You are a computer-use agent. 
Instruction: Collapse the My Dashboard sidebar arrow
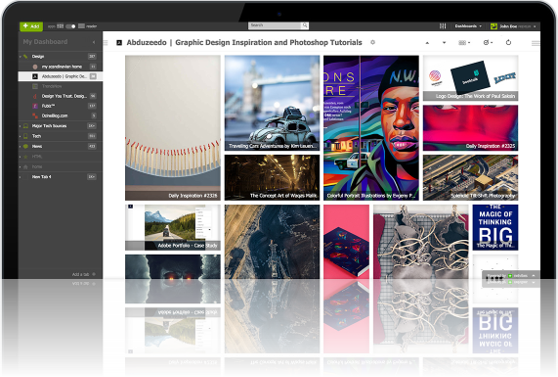[94, 42]
